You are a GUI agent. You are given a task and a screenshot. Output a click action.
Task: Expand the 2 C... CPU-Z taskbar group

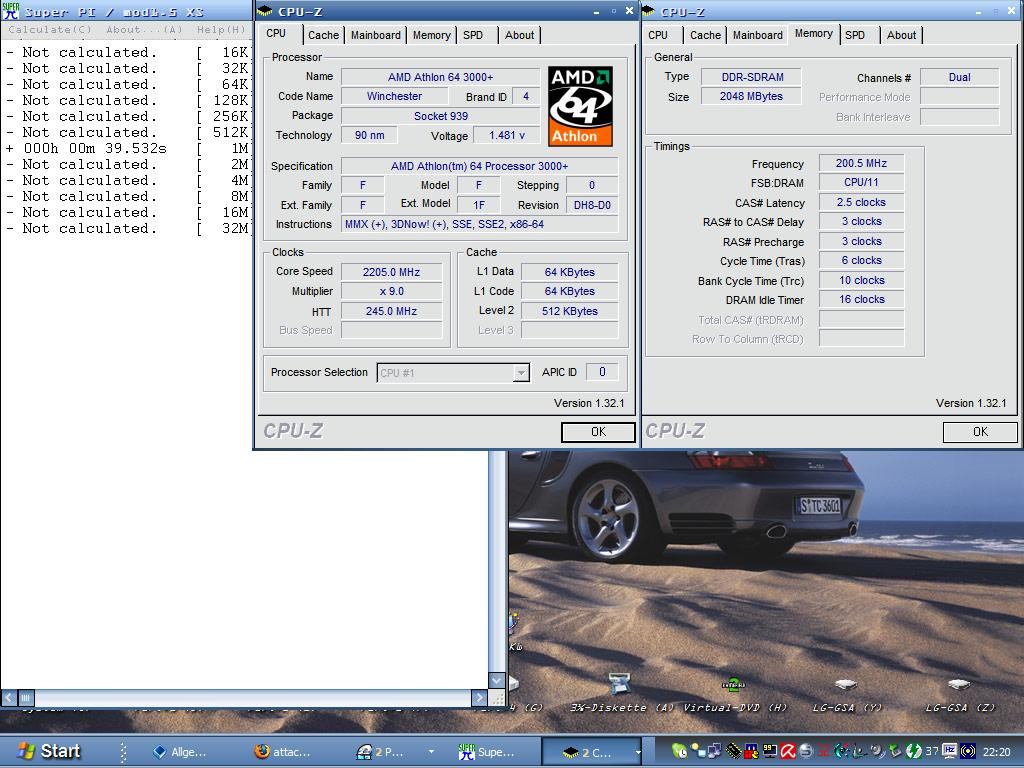pyautogui.click(x=593, y=752)
